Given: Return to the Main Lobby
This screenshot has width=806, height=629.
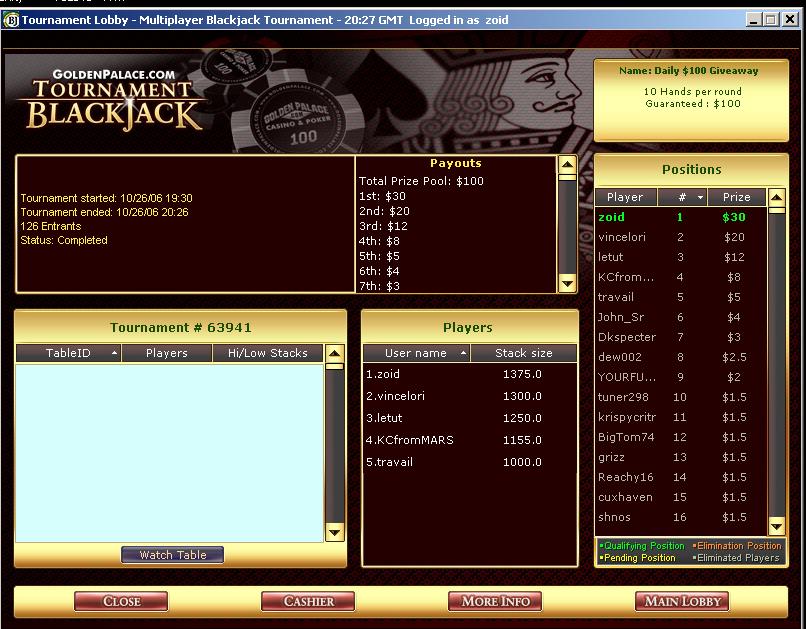Looking at the screenshot, I should [x=682, y=601].
